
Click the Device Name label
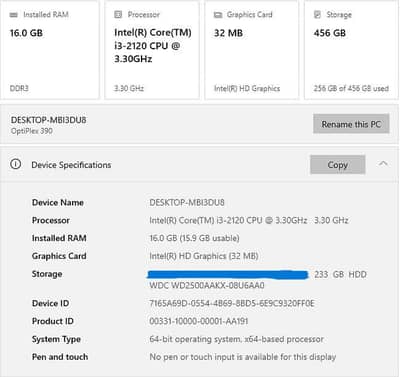pos(58,202)
